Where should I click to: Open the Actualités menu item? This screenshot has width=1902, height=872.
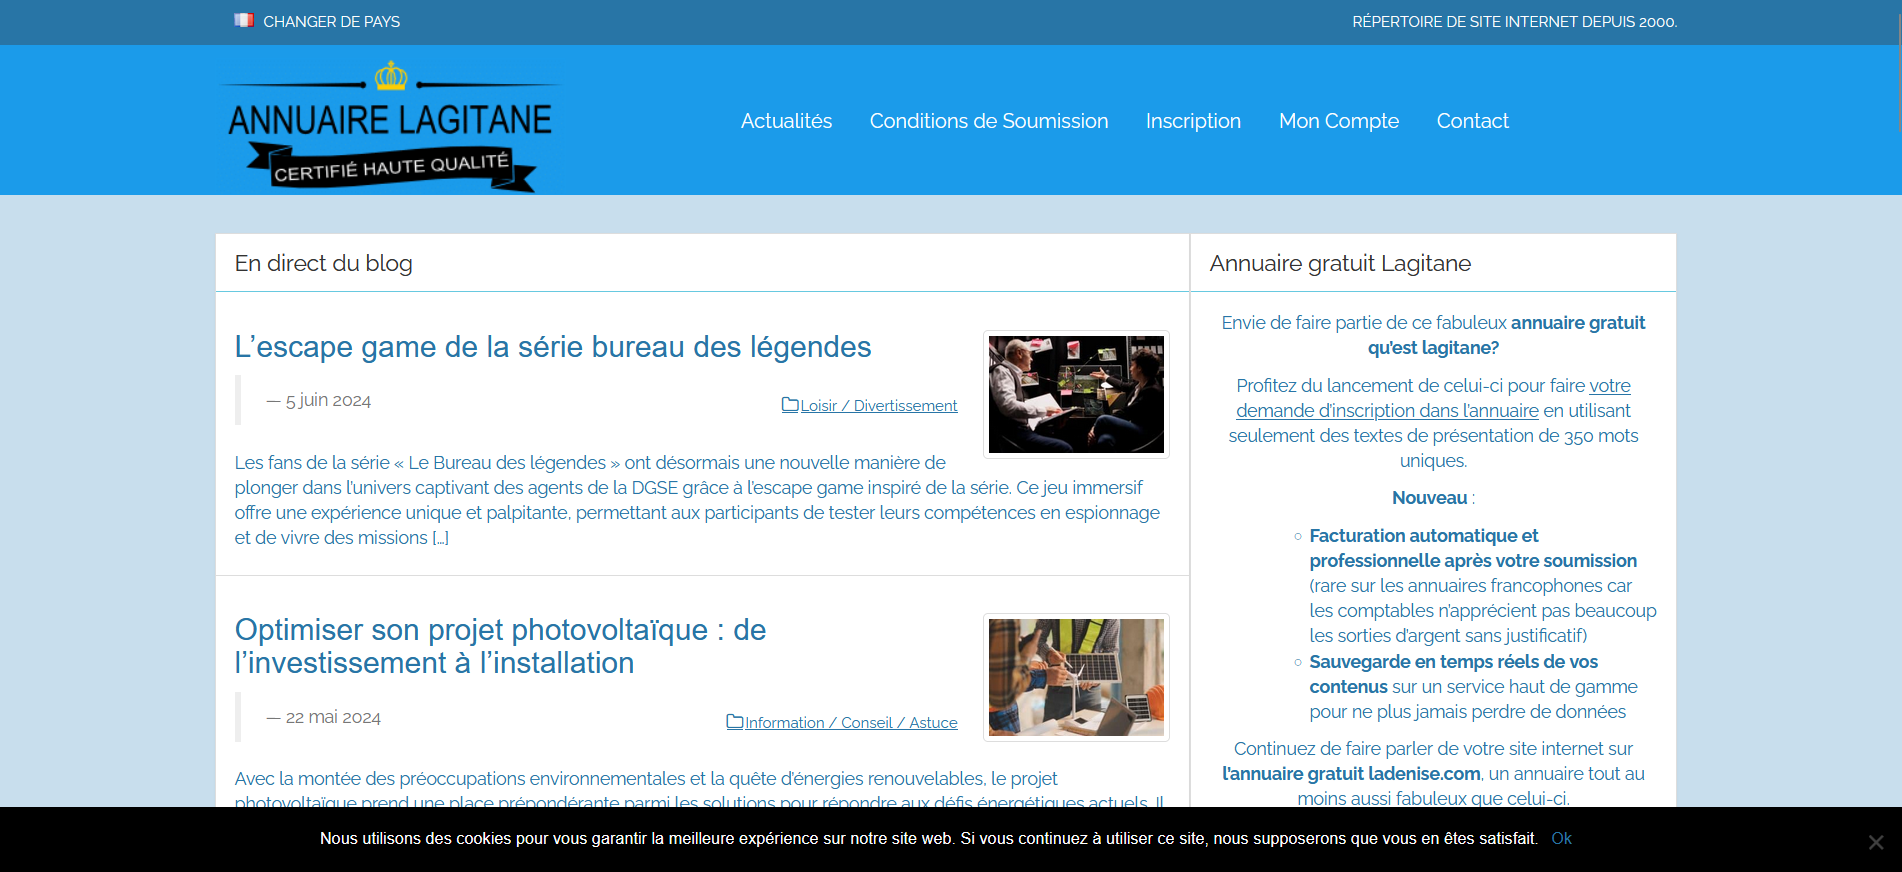786,121
